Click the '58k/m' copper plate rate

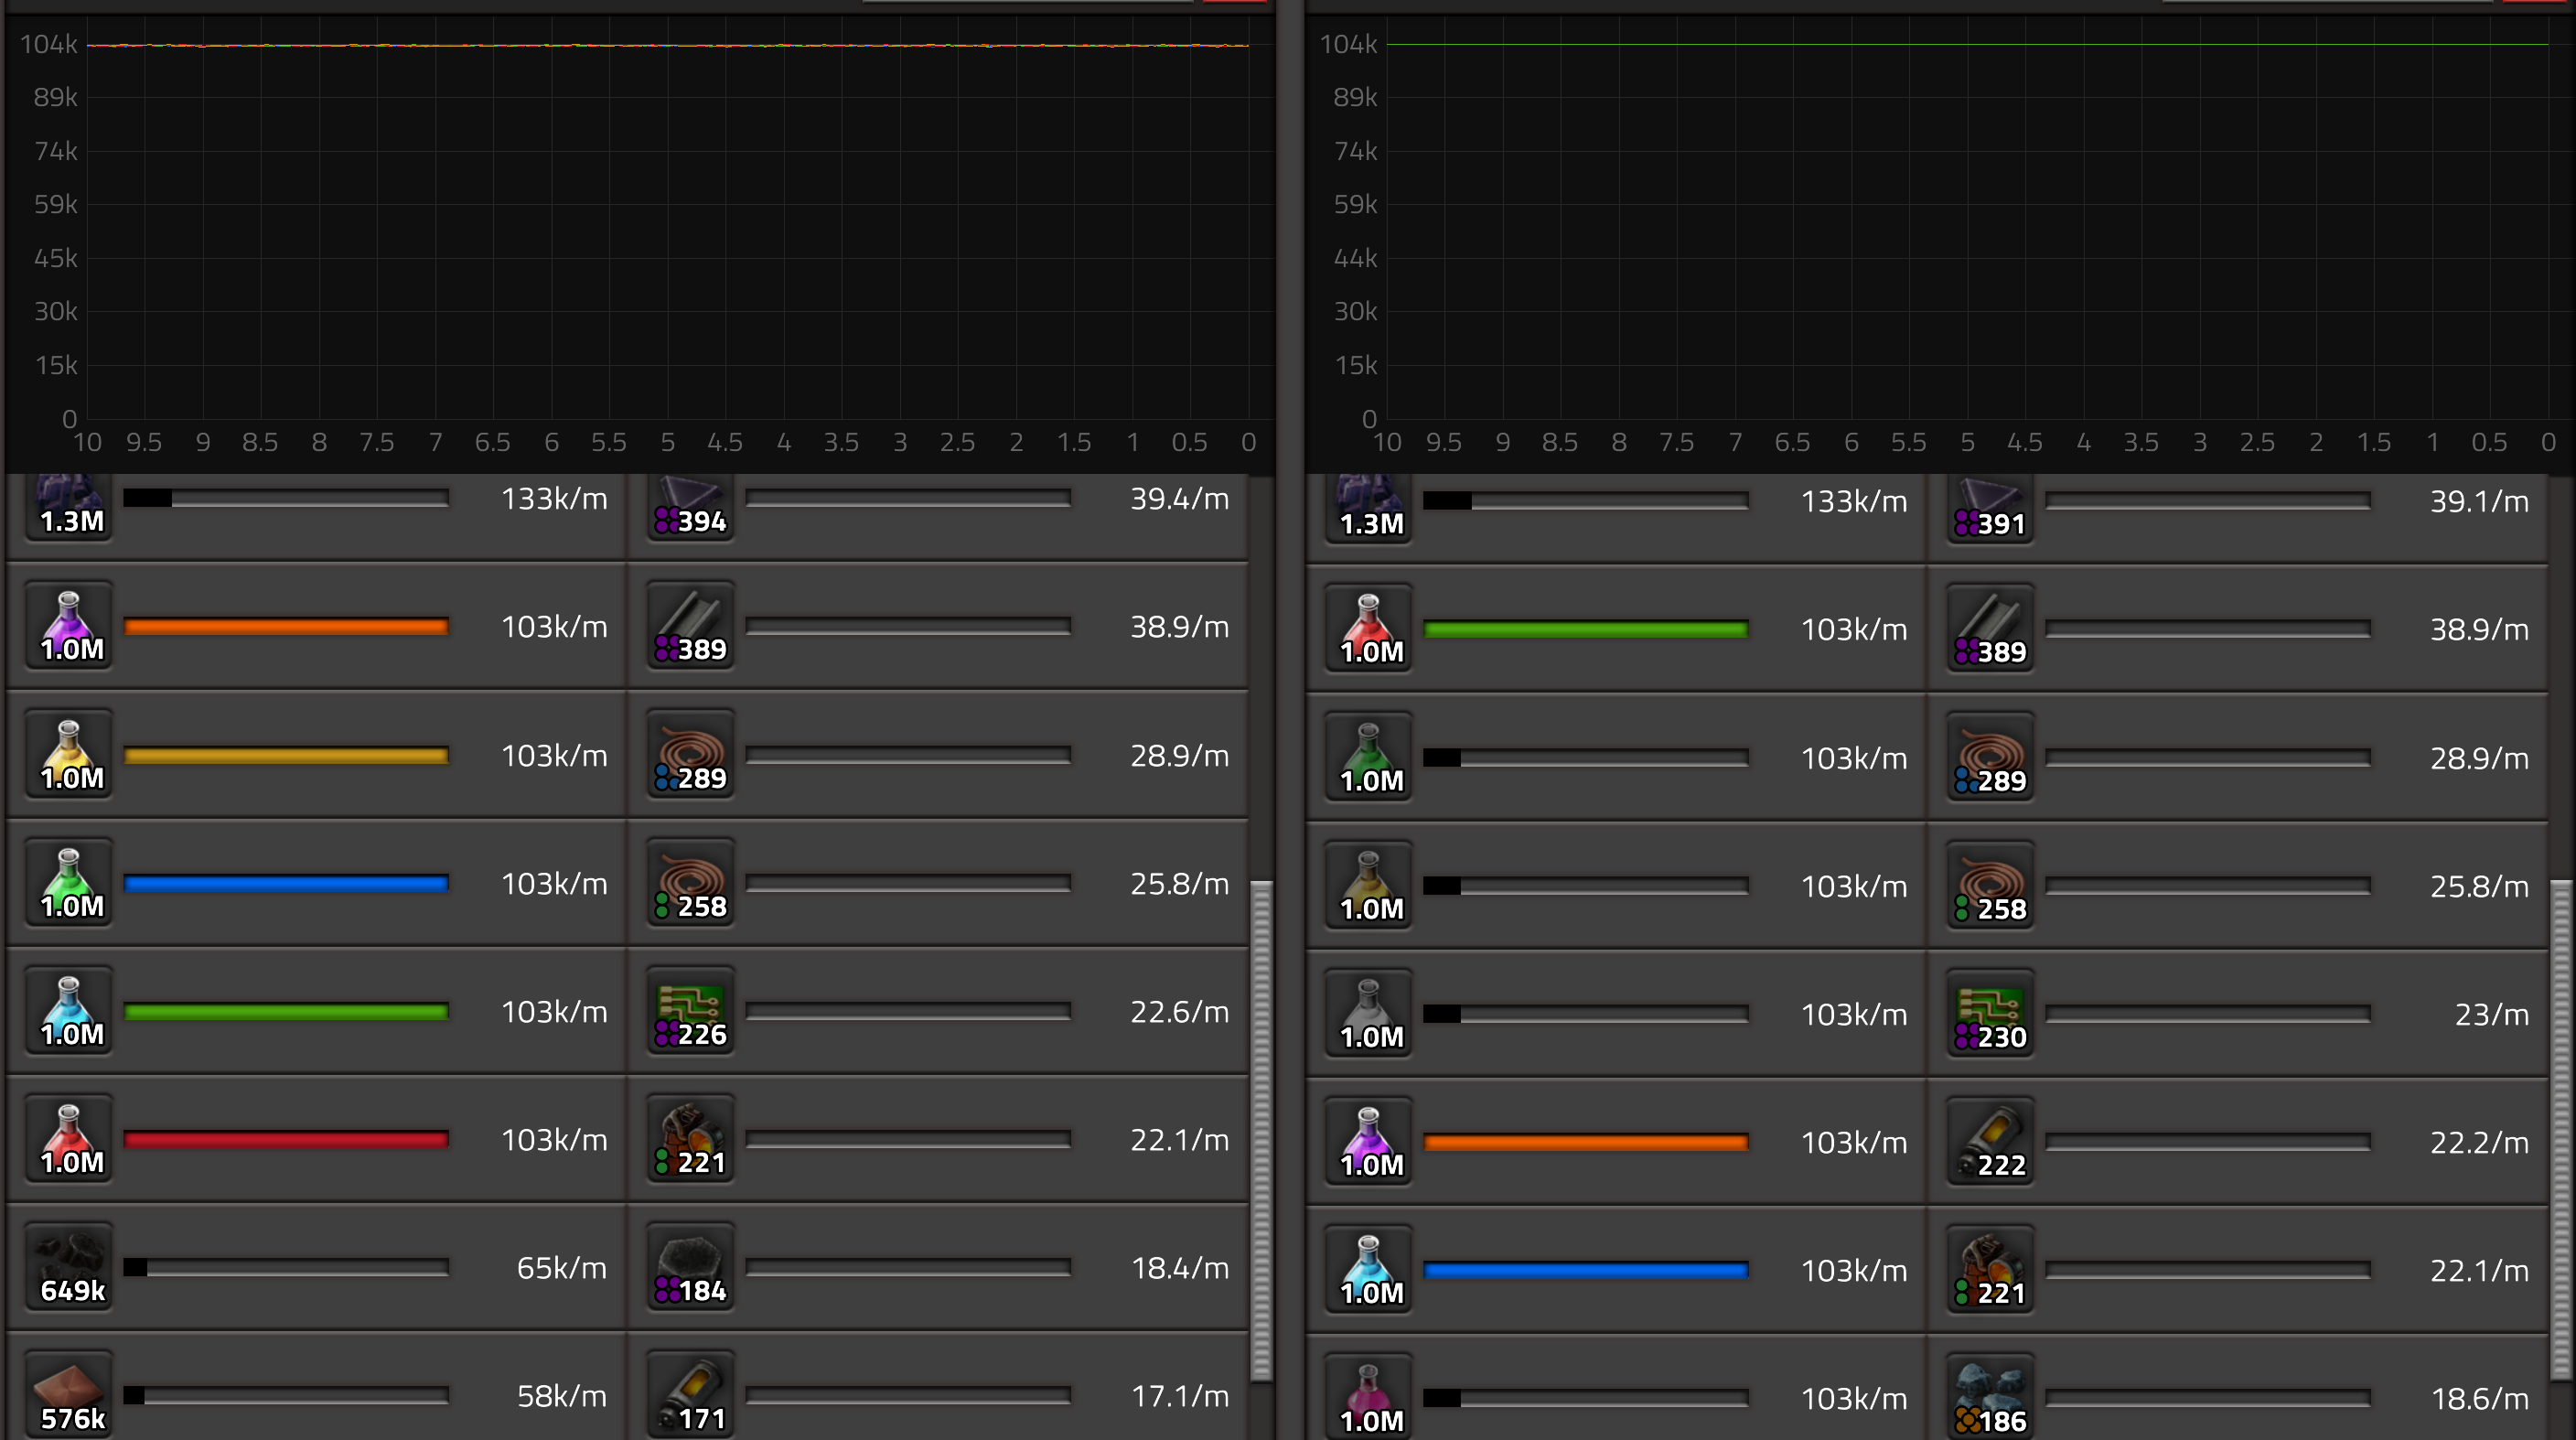point(561,1395)
